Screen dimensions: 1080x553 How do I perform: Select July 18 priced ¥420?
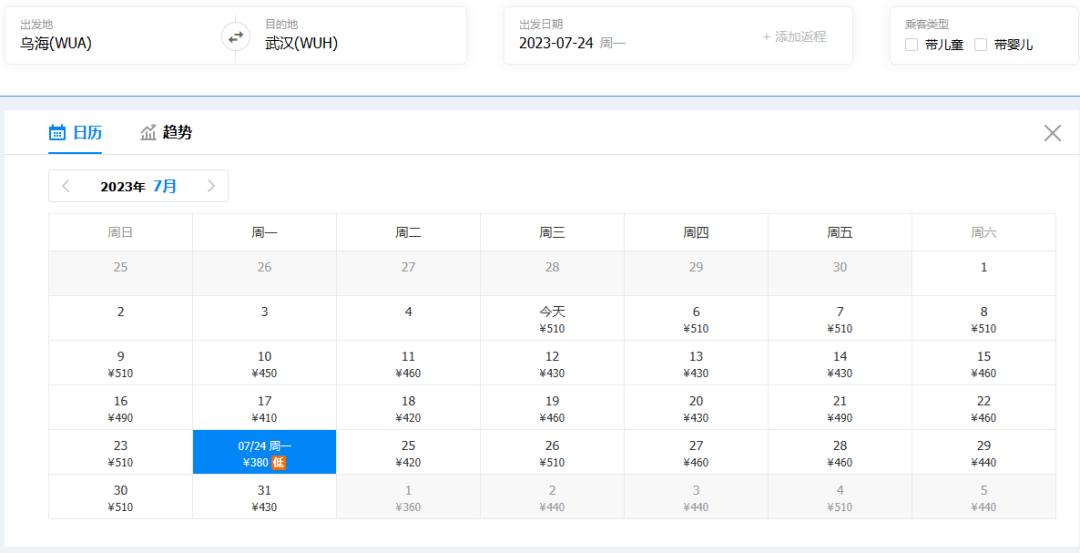tap(408, 408)
